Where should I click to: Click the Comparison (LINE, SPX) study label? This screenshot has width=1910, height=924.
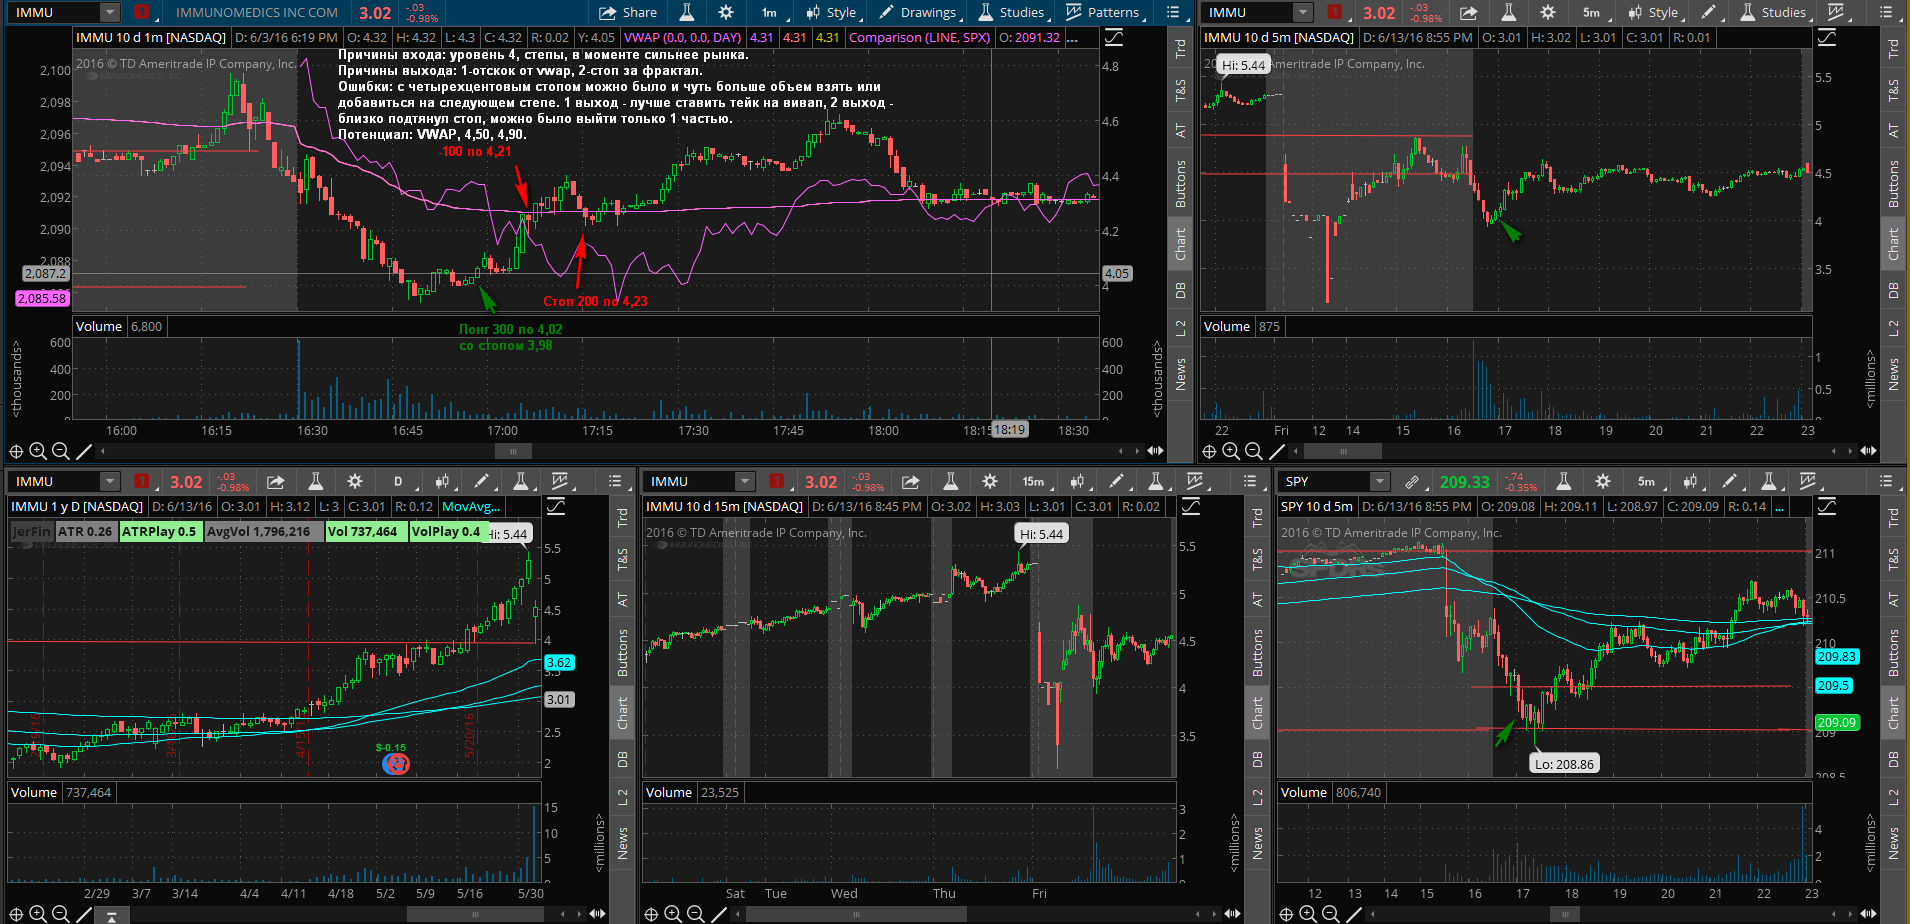[919, 37]
